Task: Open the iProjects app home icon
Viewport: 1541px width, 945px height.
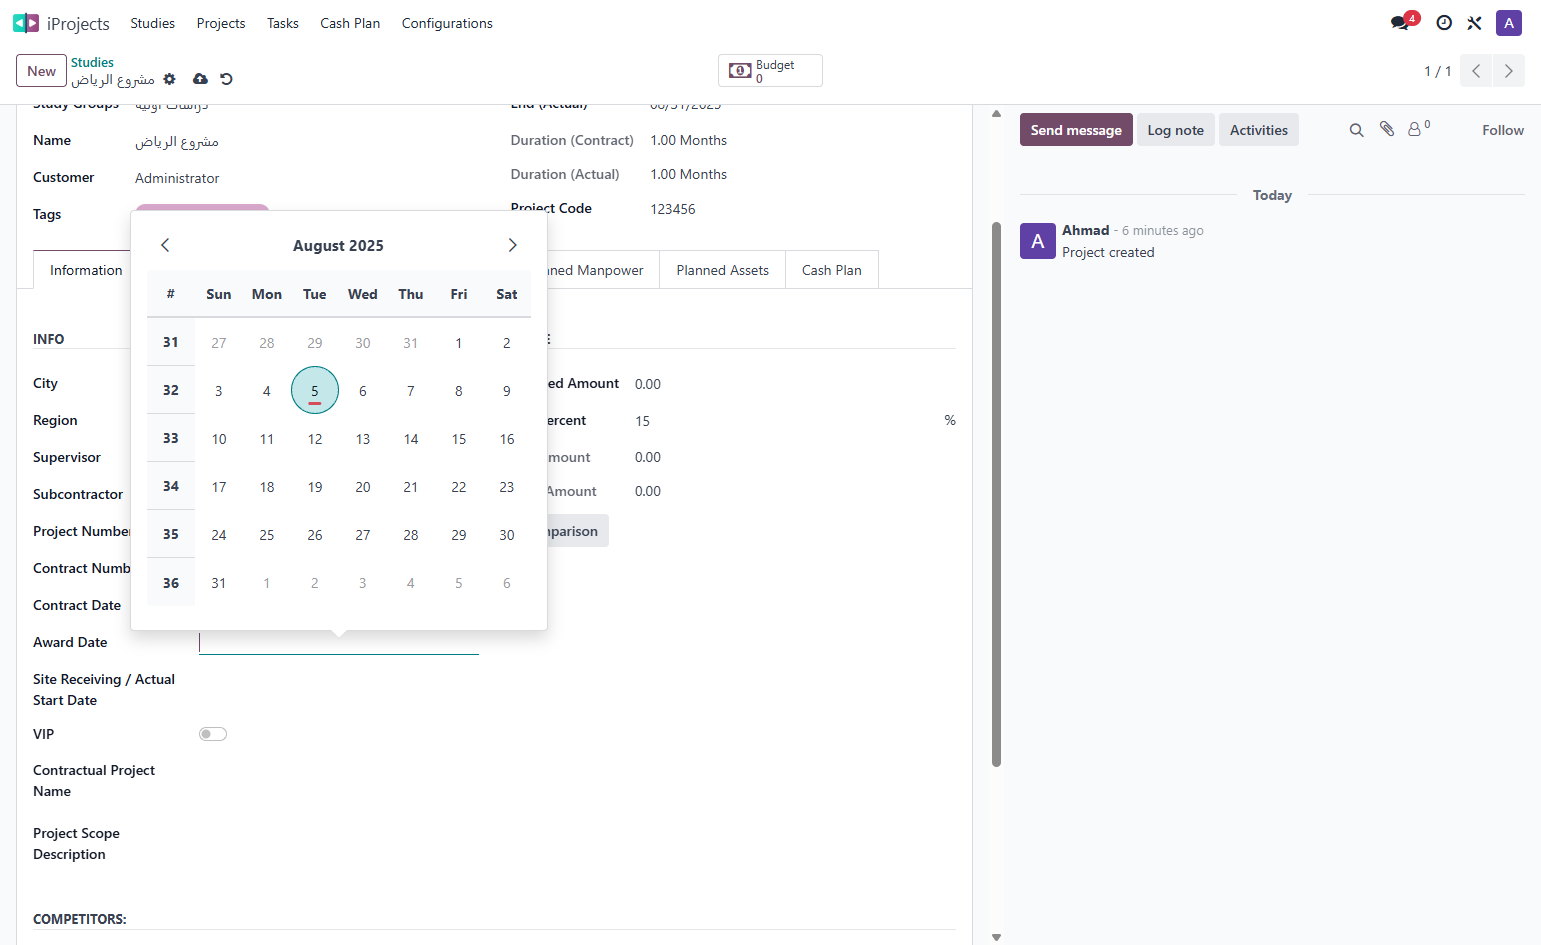Action: click(26, 23)
